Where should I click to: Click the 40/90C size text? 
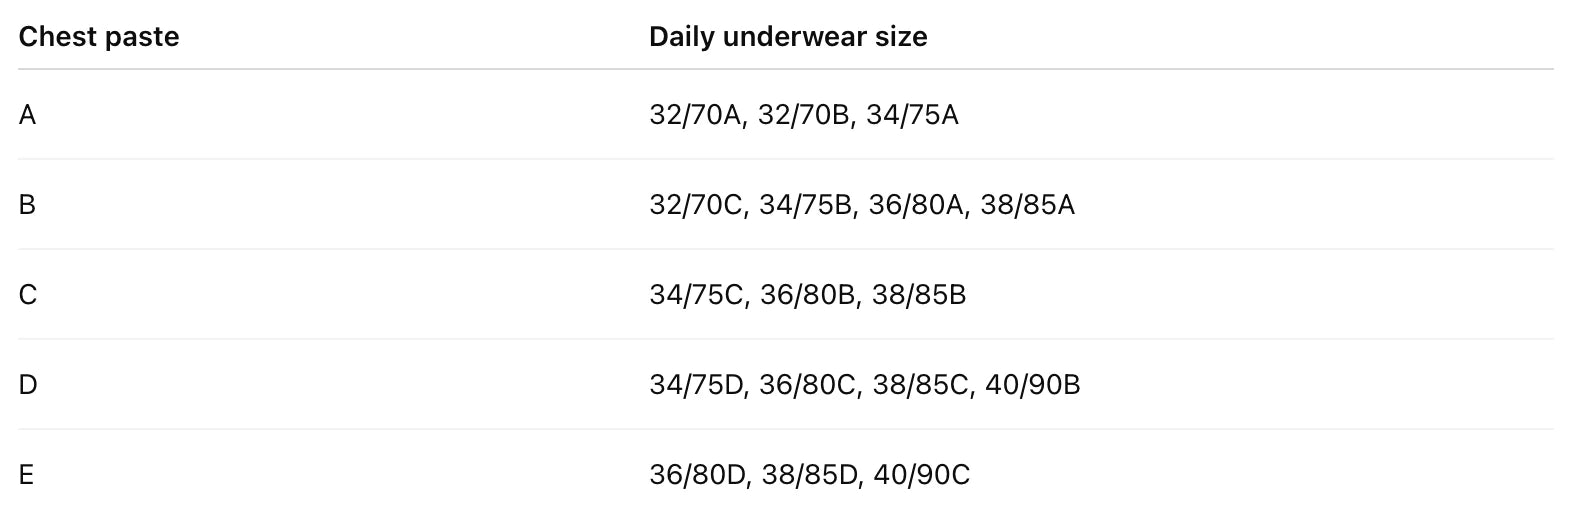click(x=922, y=475)
